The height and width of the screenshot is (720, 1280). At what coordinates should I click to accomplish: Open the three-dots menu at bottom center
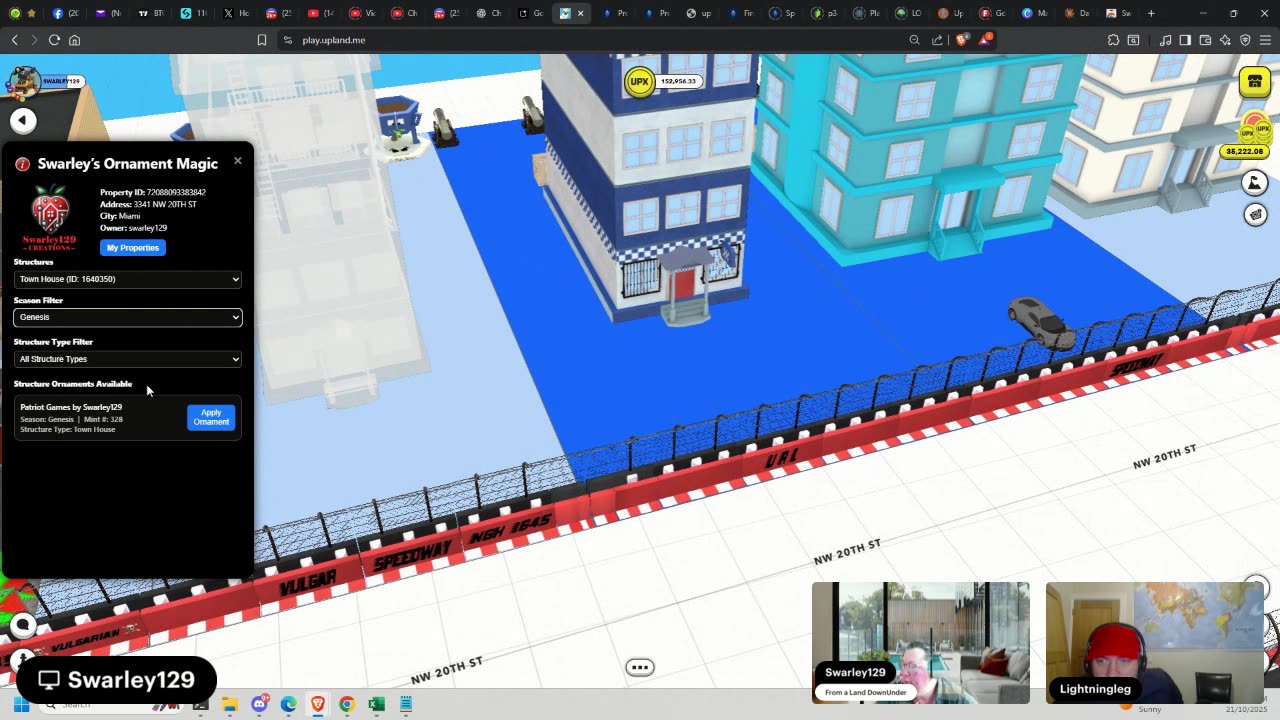tap(640, 667)
